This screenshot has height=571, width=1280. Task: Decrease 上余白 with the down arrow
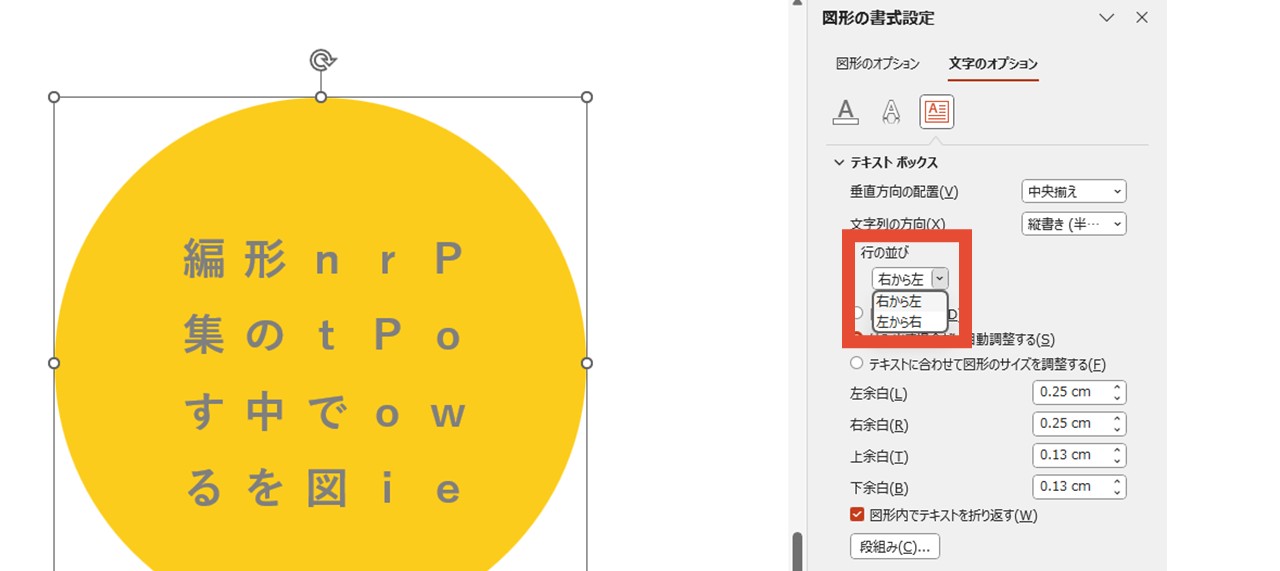coord(1117,461)
